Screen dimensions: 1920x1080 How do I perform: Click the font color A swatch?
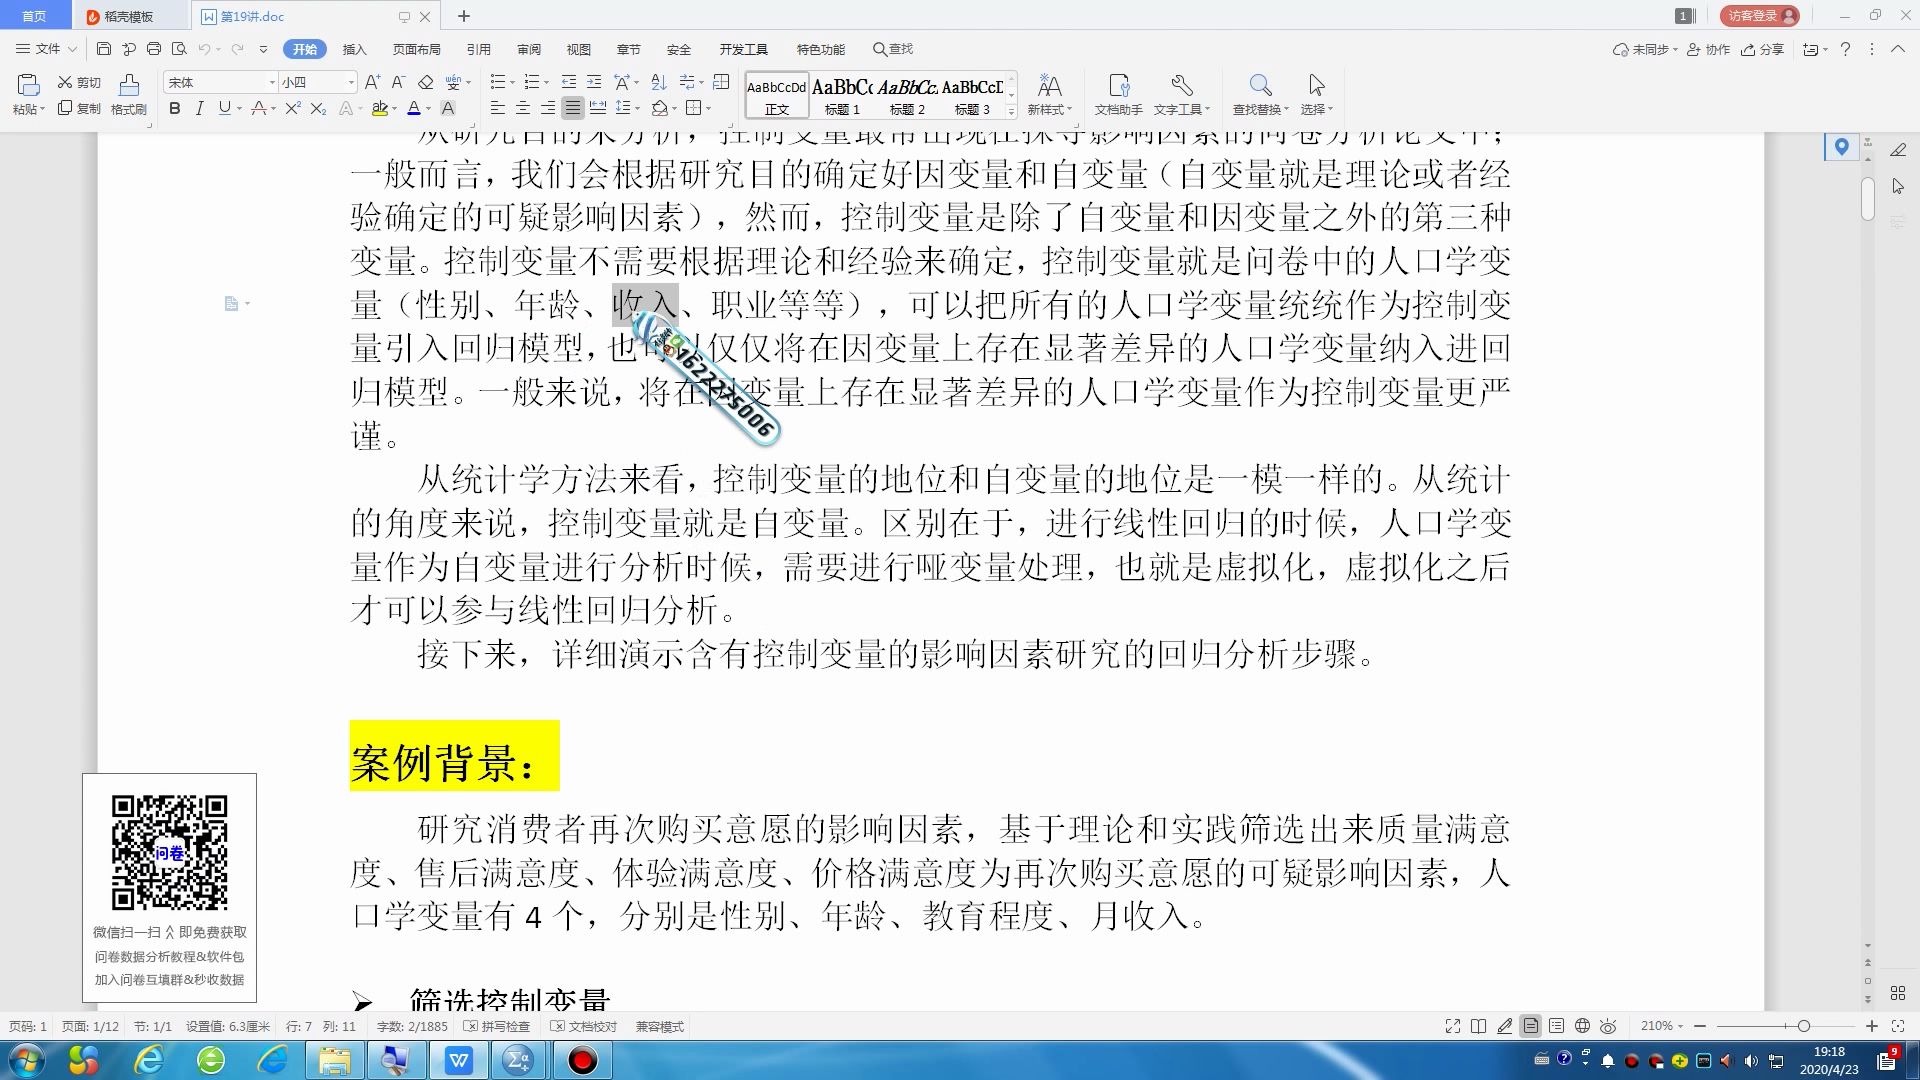(x=413, y=108)
